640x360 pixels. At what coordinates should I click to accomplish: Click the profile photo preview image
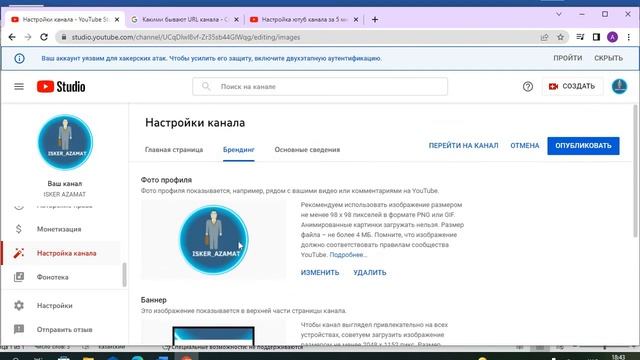[x=213, y=240]
